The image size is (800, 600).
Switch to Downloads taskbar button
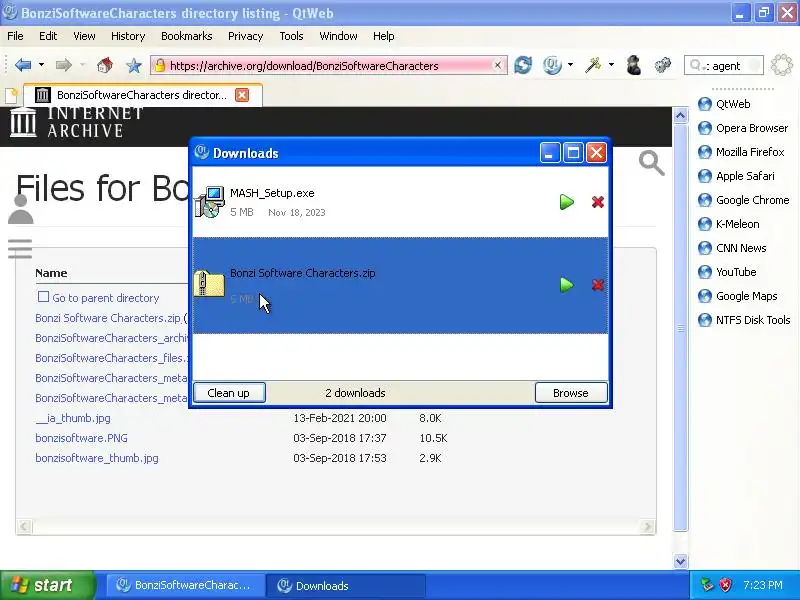coord(345,586)
